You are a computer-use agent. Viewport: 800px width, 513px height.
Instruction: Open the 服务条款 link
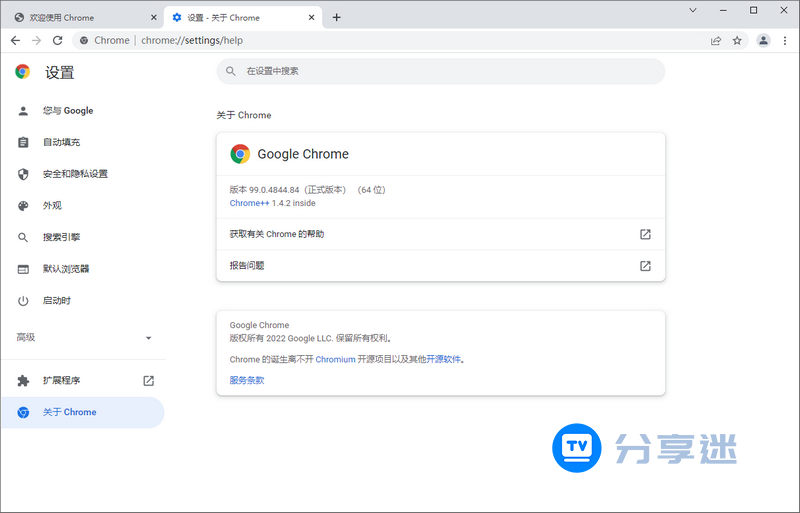click(247, 380)
